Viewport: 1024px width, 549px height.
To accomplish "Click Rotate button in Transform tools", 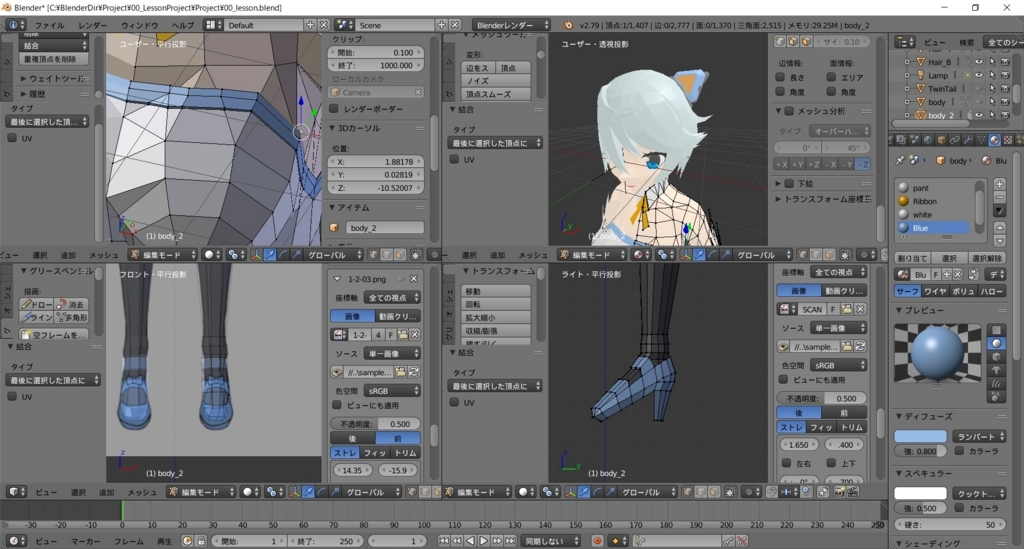I will (x=496, y=304).
